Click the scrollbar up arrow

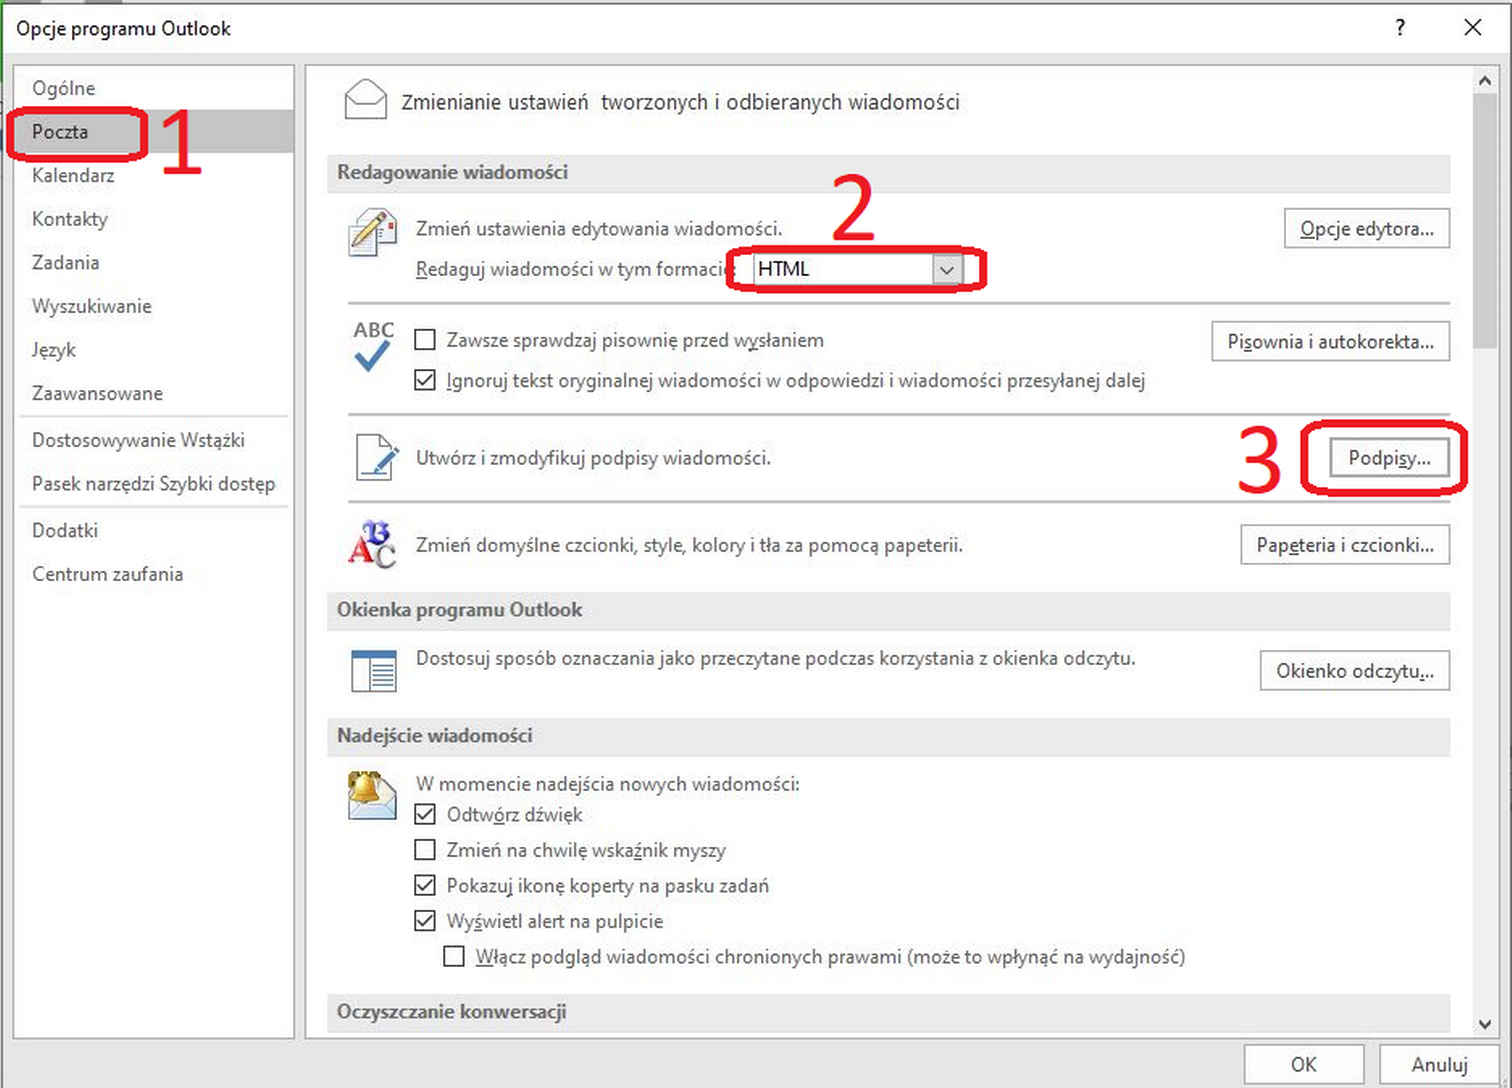coord(1485,79)
